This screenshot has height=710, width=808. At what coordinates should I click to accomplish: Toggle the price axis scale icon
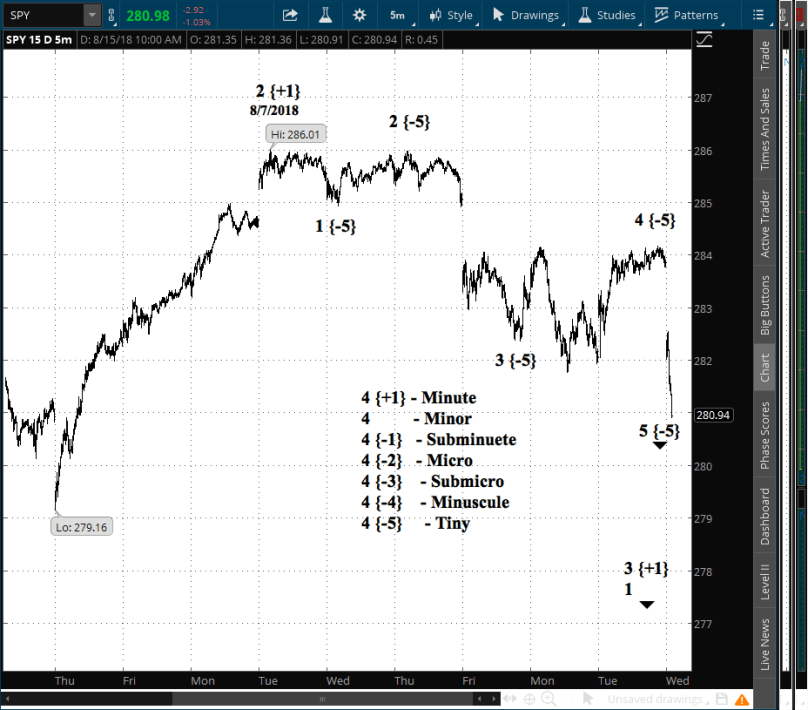click(x=705, y=39)
